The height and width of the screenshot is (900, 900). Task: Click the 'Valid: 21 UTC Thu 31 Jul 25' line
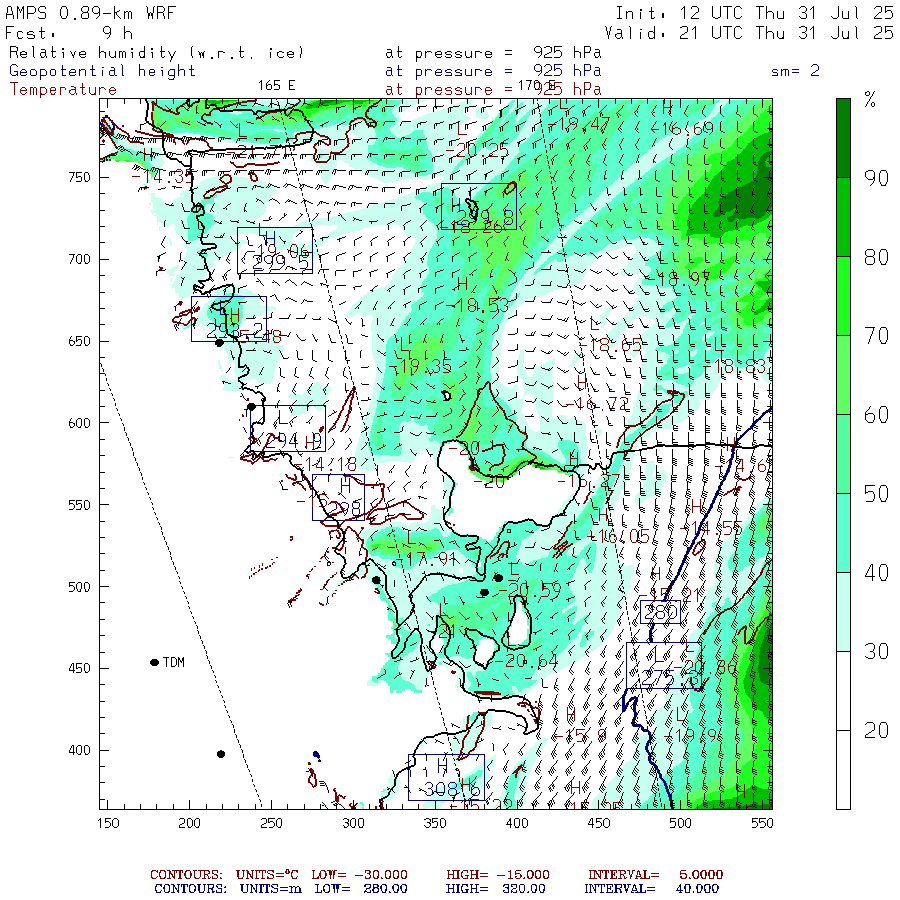point(749,33)
